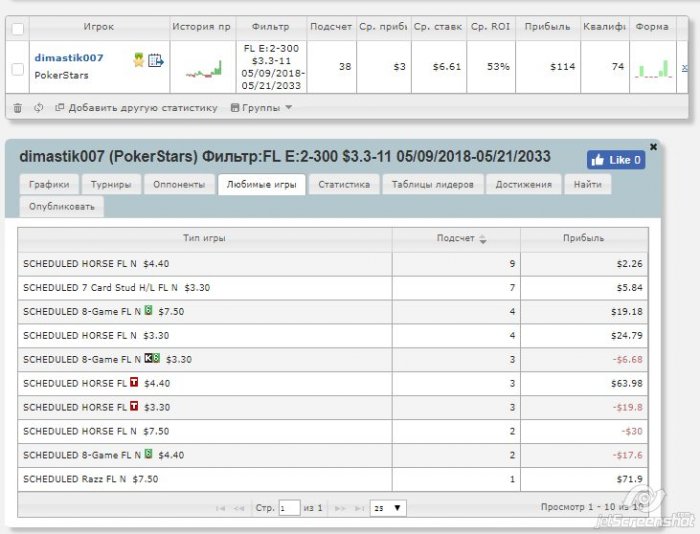Viewport: 700px width, 534px height.
Task: Click the $63.98 profit value
Action: 627,384
